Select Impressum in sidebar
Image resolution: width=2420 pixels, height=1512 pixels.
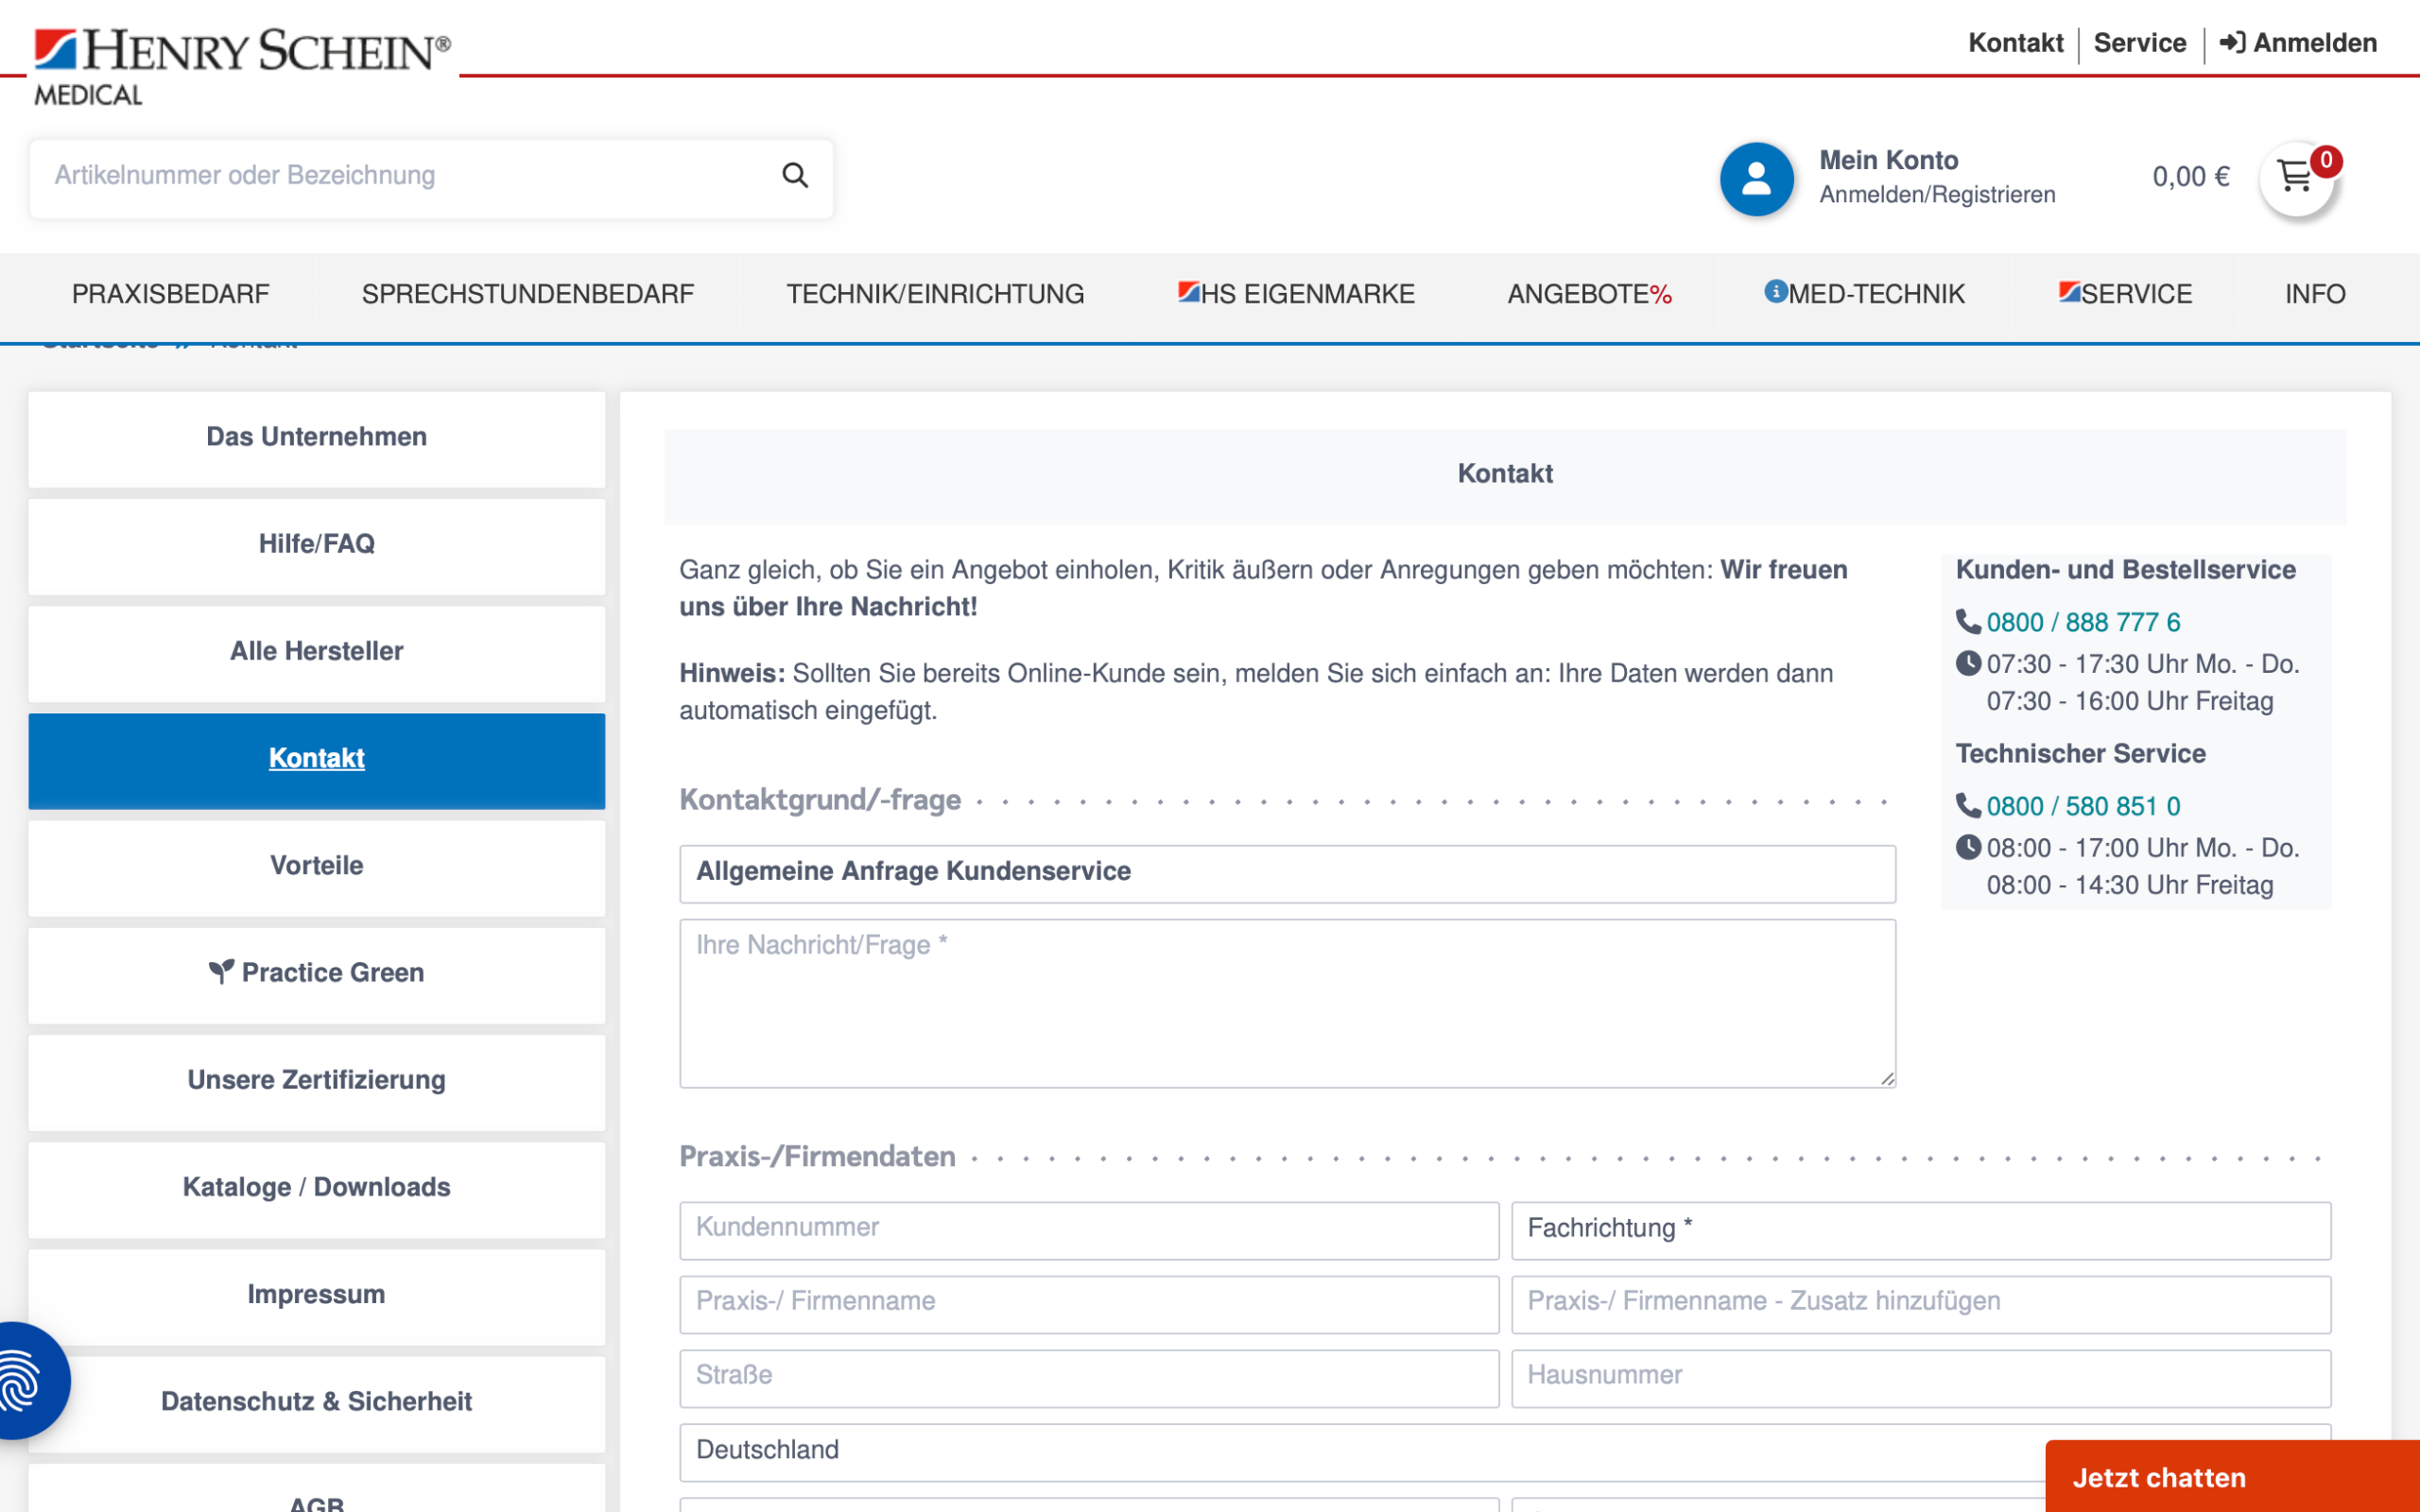316,1295
